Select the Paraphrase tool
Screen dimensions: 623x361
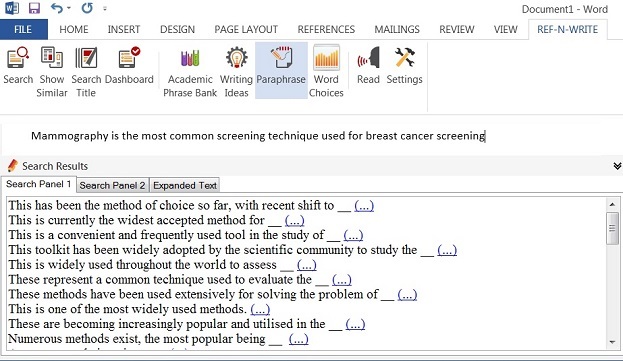pos(281,70)
